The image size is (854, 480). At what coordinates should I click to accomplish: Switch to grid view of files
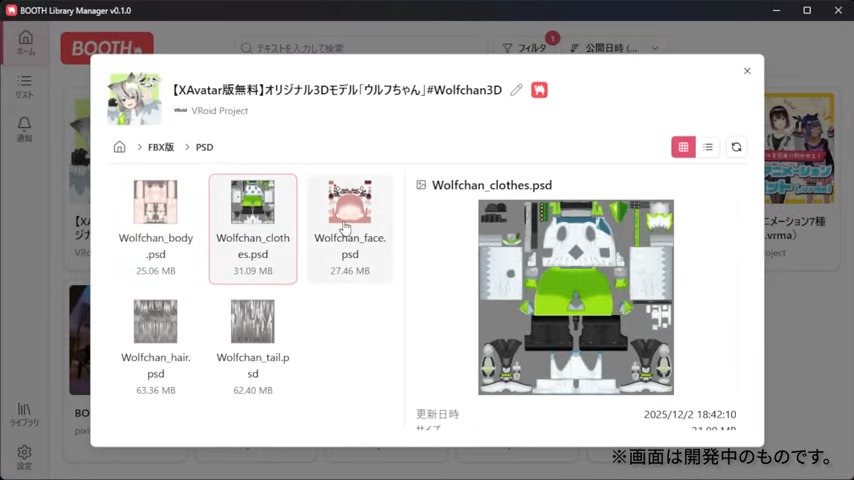[x=683, y=147]
